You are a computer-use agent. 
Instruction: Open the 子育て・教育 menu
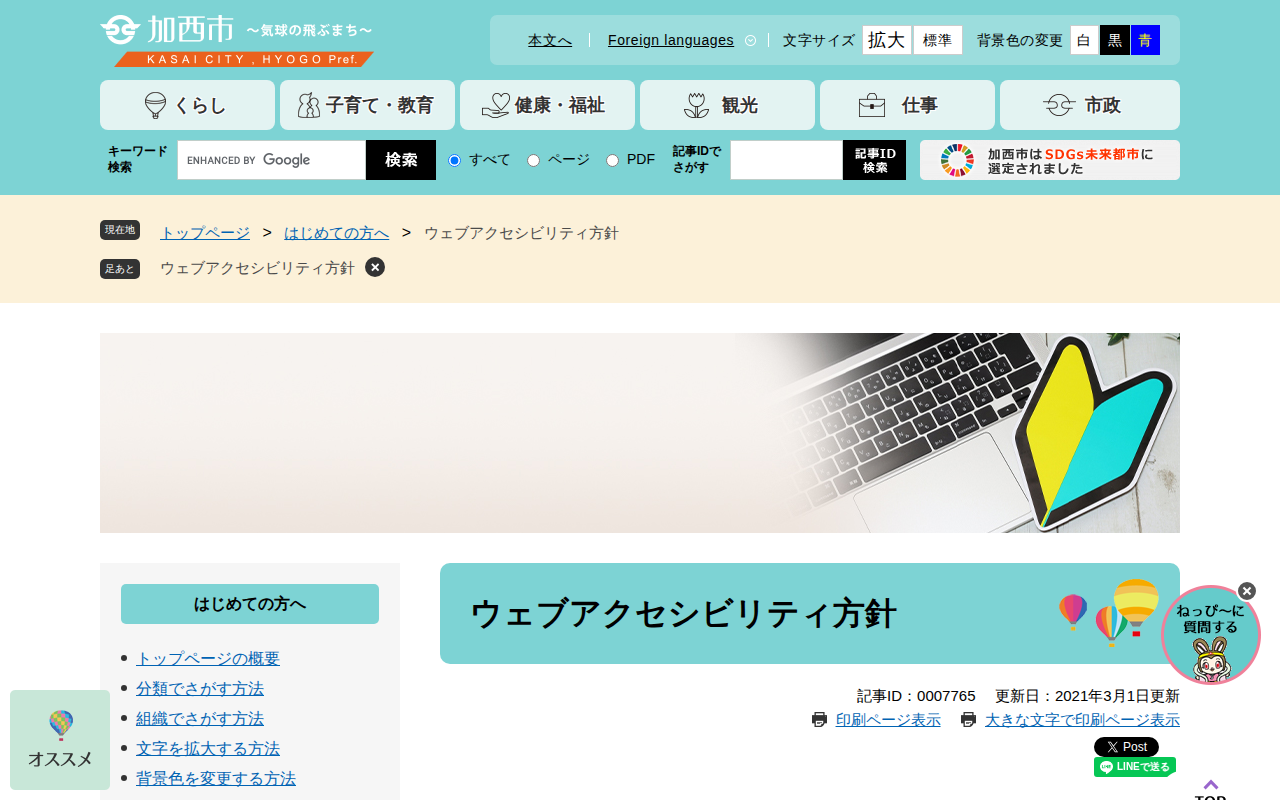pos(367,105)
